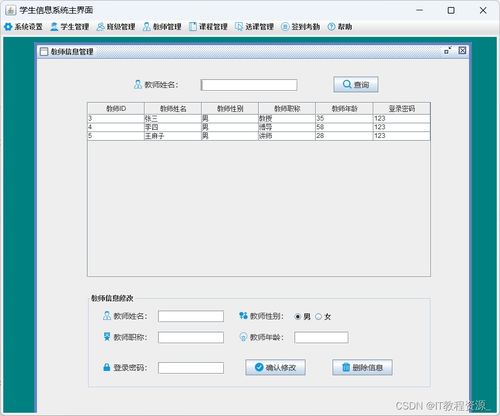Select the 男 gender radio button

[x=298, y=317]
